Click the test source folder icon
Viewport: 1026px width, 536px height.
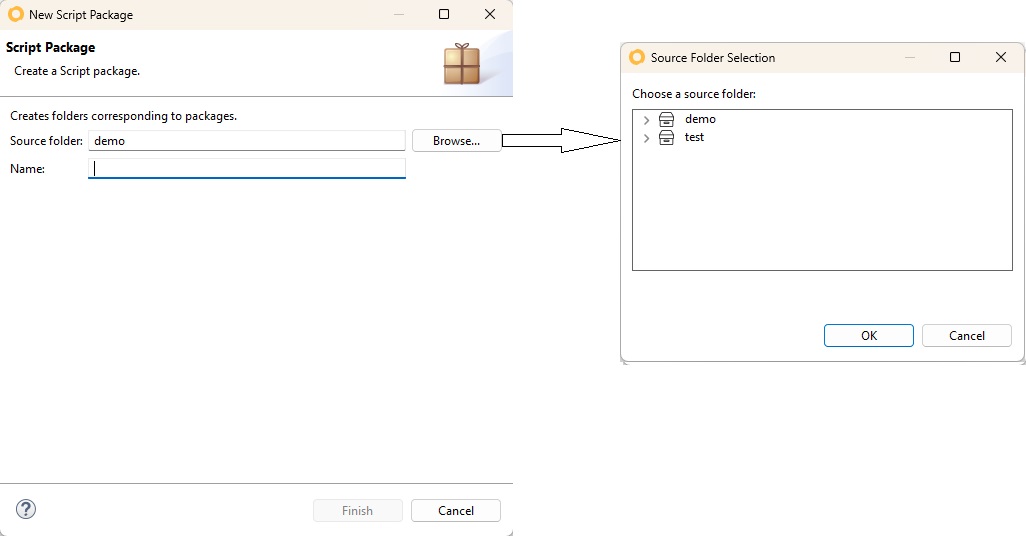(667, 137)
